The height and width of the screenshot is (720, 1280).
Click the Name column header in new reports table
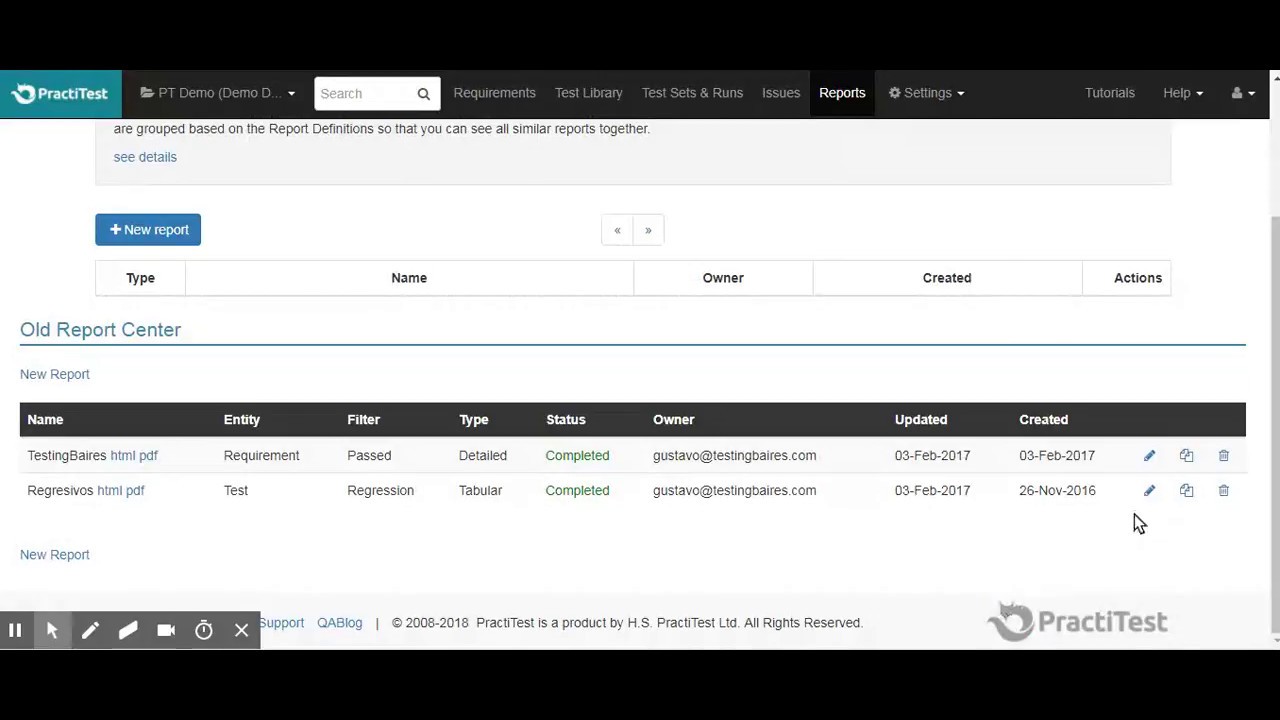tap(409, 278)
